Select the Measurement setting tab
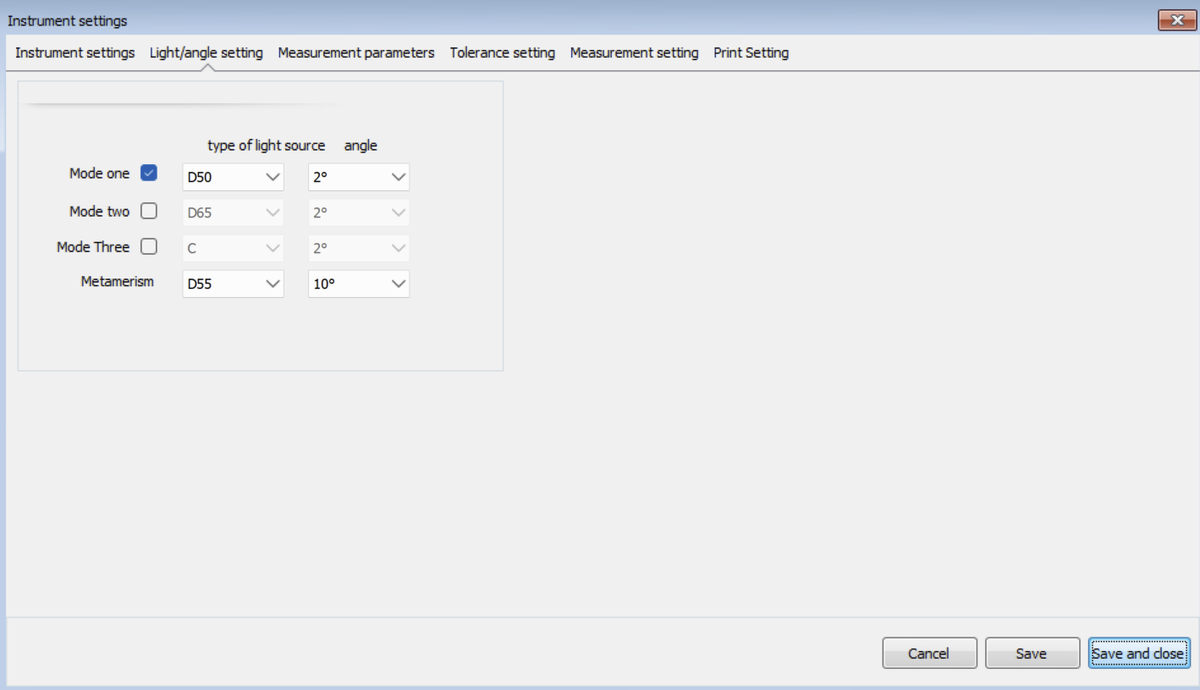The image size is (1200, 690). [x=634, y=53]
